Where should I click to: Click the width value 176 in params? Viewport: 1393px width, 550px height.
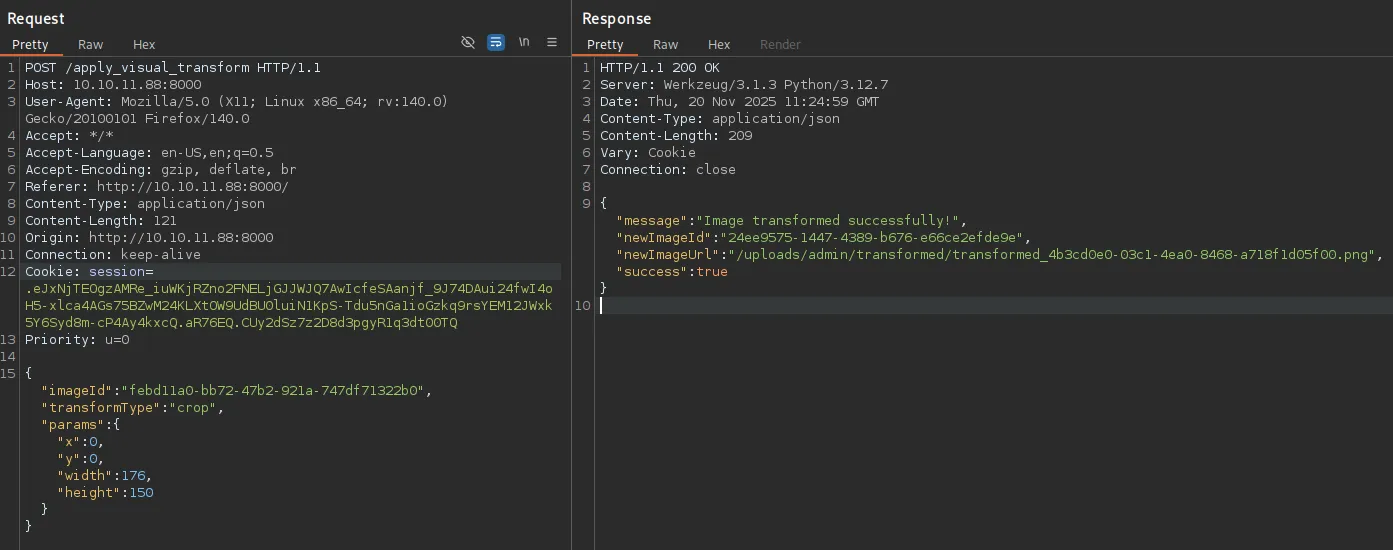point(134,476)
